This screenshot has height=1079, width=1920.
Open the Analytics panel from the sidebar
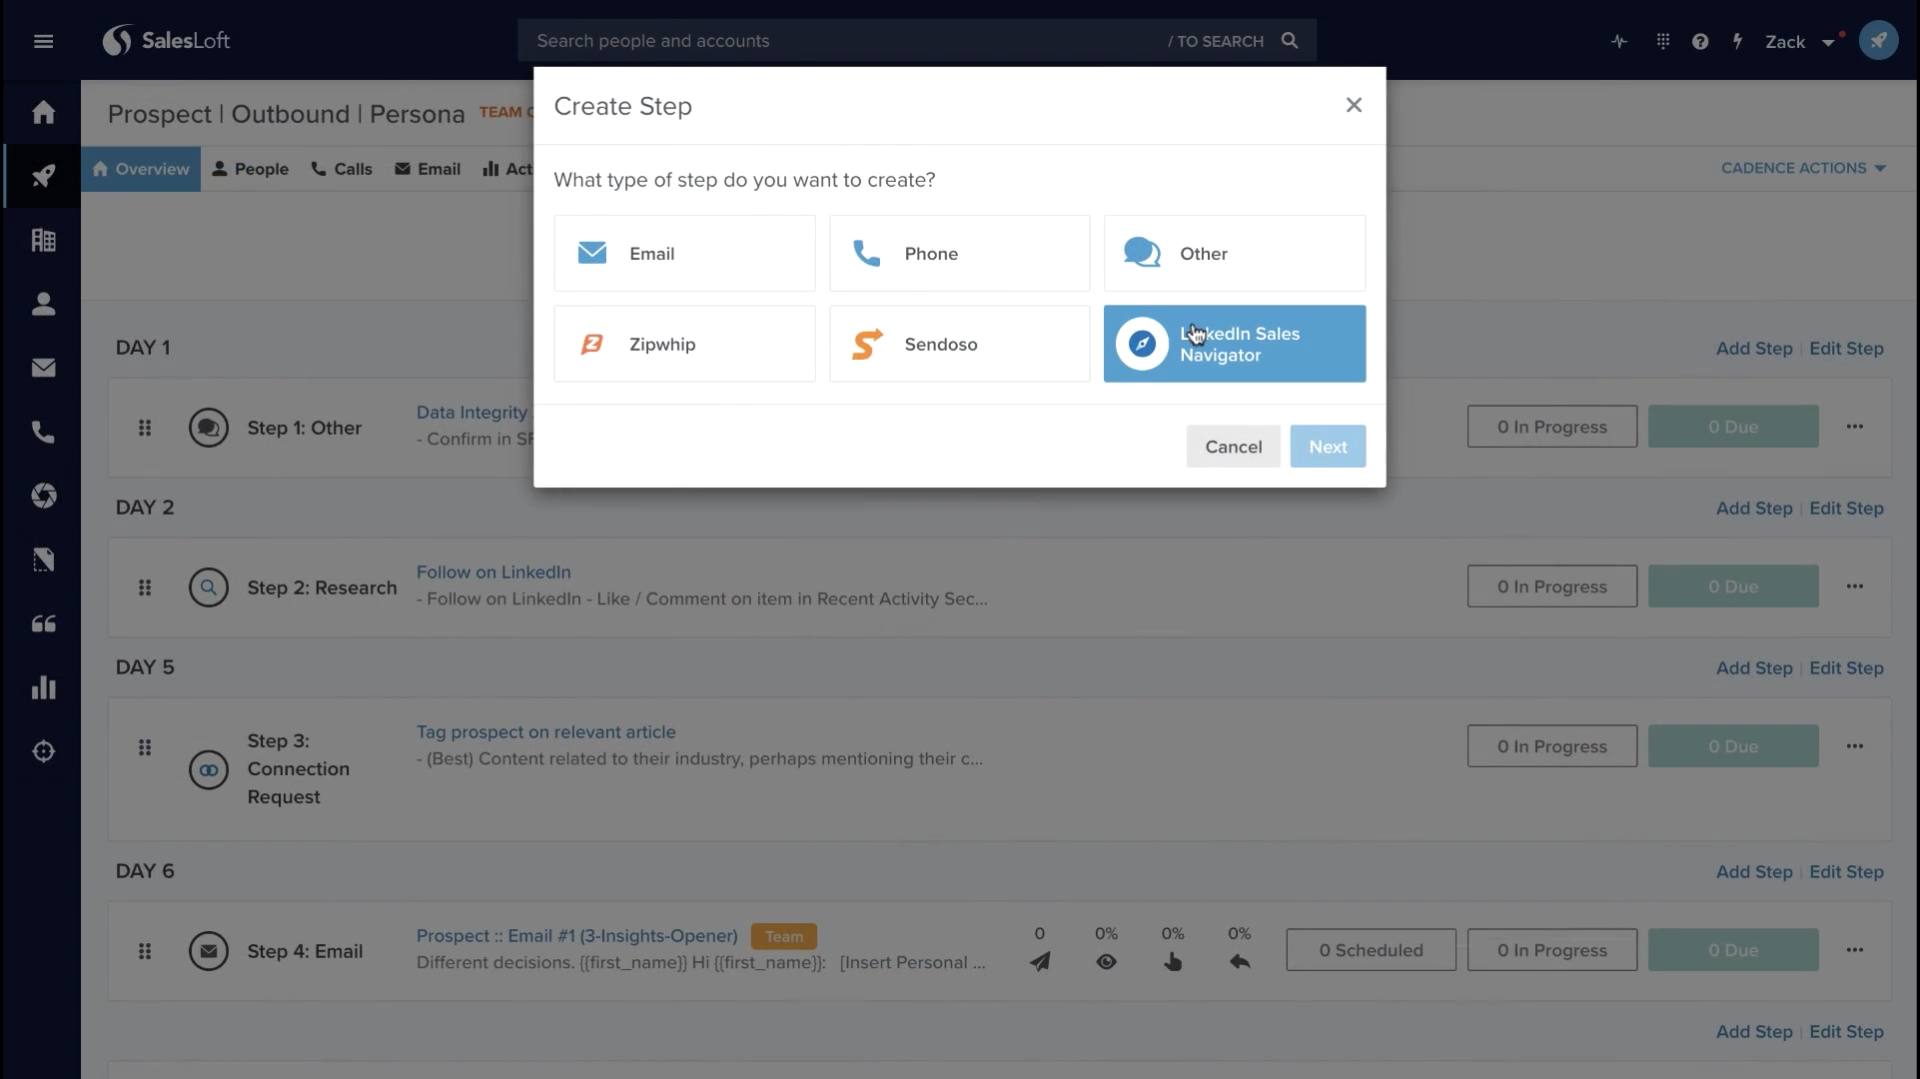(x=44, y=688)
